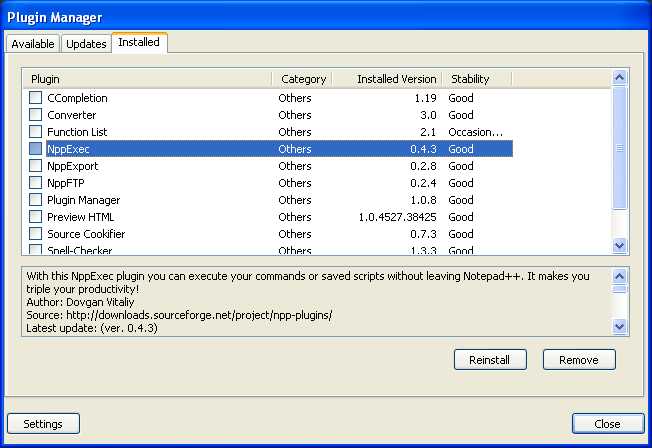The image size is (652, 448).
Task: Select the Source Cookifier plugin name
Action: [x=86, y=234]
